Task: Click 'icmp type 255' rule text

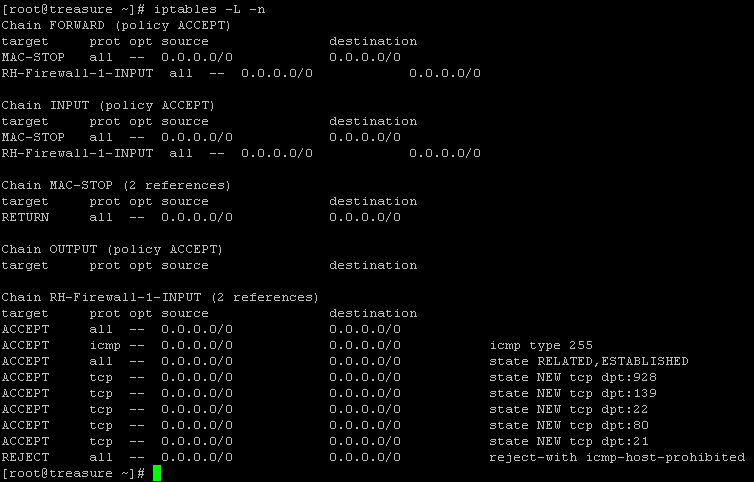Action: pos(541,345)
